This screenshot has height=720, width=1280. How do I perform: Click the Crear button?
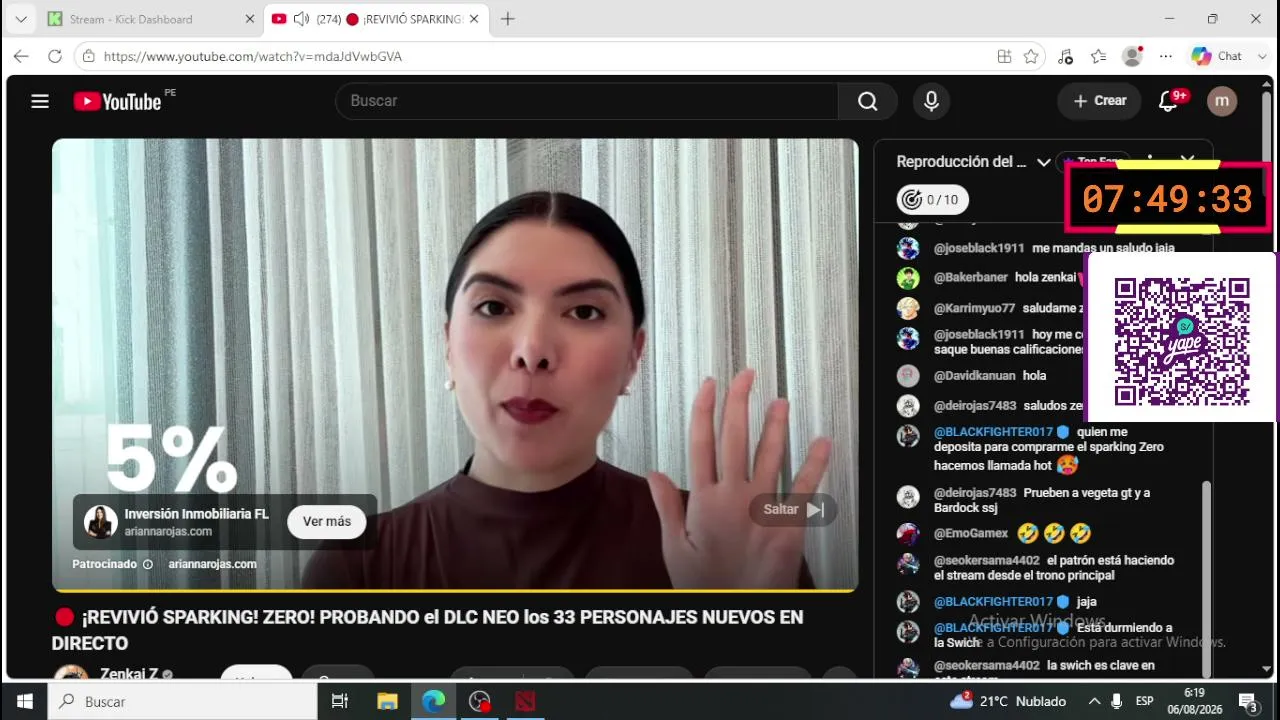click(1099, 101)
